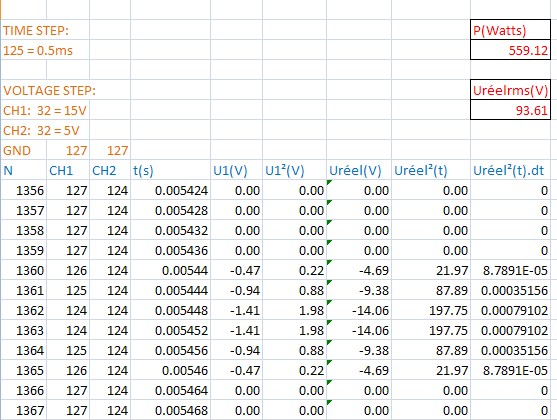Click the Uréel²(t).dt column header cell

510,170
